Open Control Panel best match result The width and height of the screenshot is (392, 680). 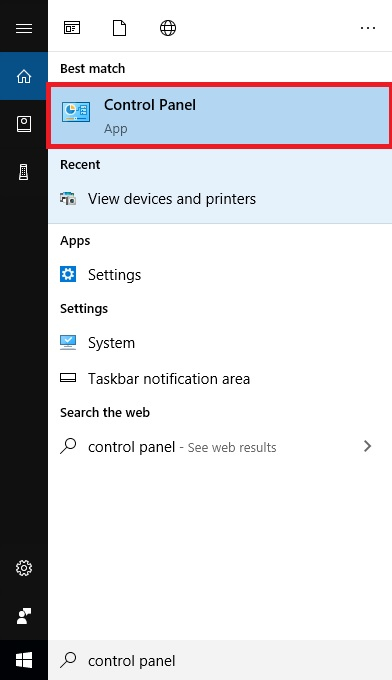pos(219,115)
